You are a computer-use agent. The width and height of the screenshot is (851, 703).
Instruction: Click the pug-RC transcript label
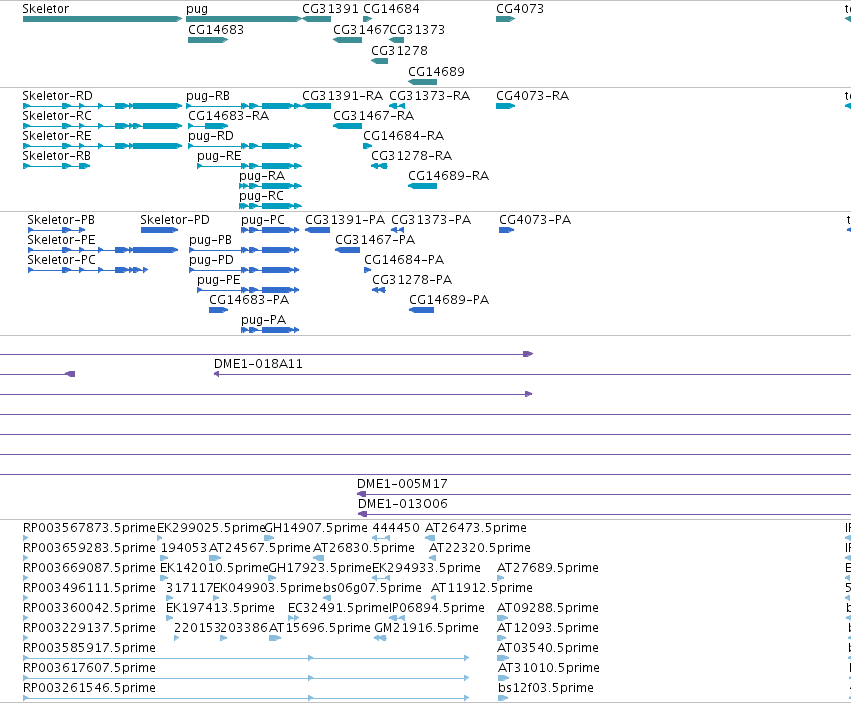[x=261, y=196]
